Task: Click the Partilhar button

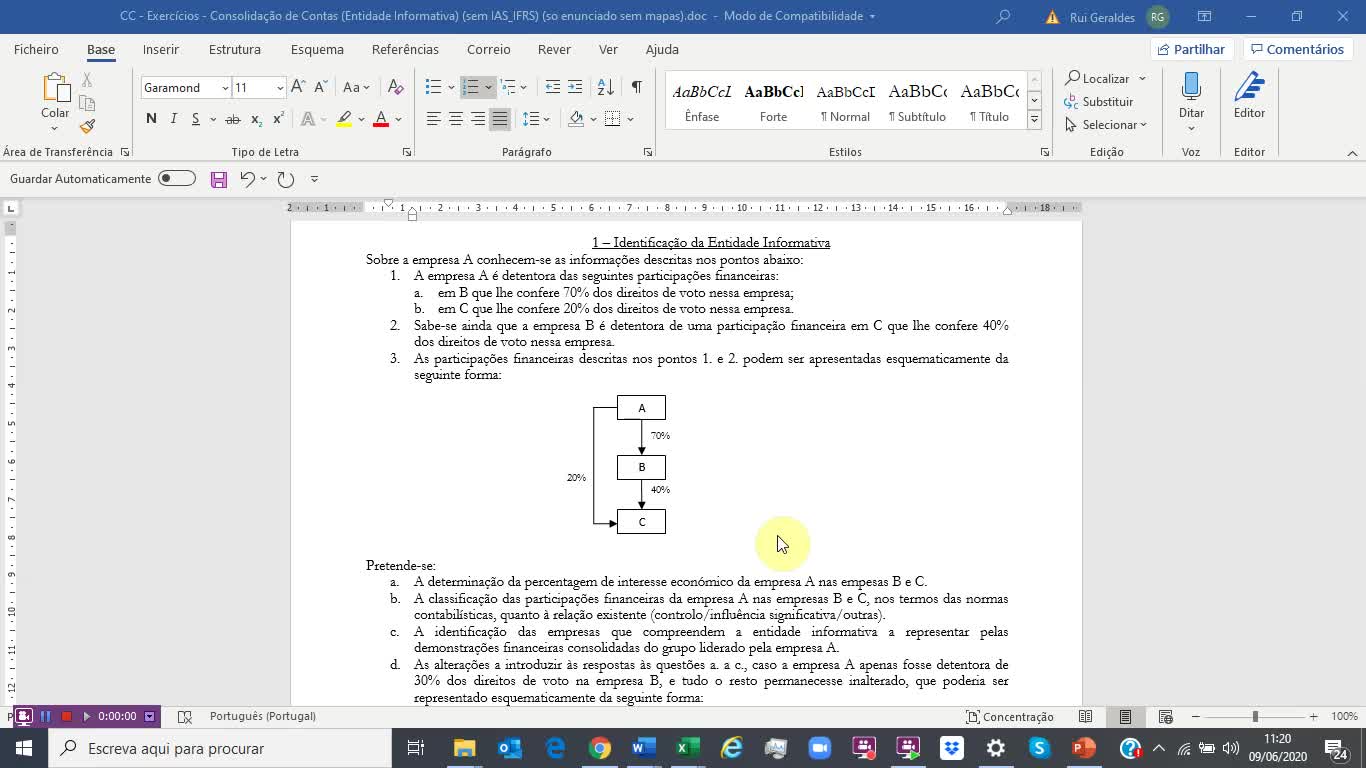Action: (x=1190, y=48)
